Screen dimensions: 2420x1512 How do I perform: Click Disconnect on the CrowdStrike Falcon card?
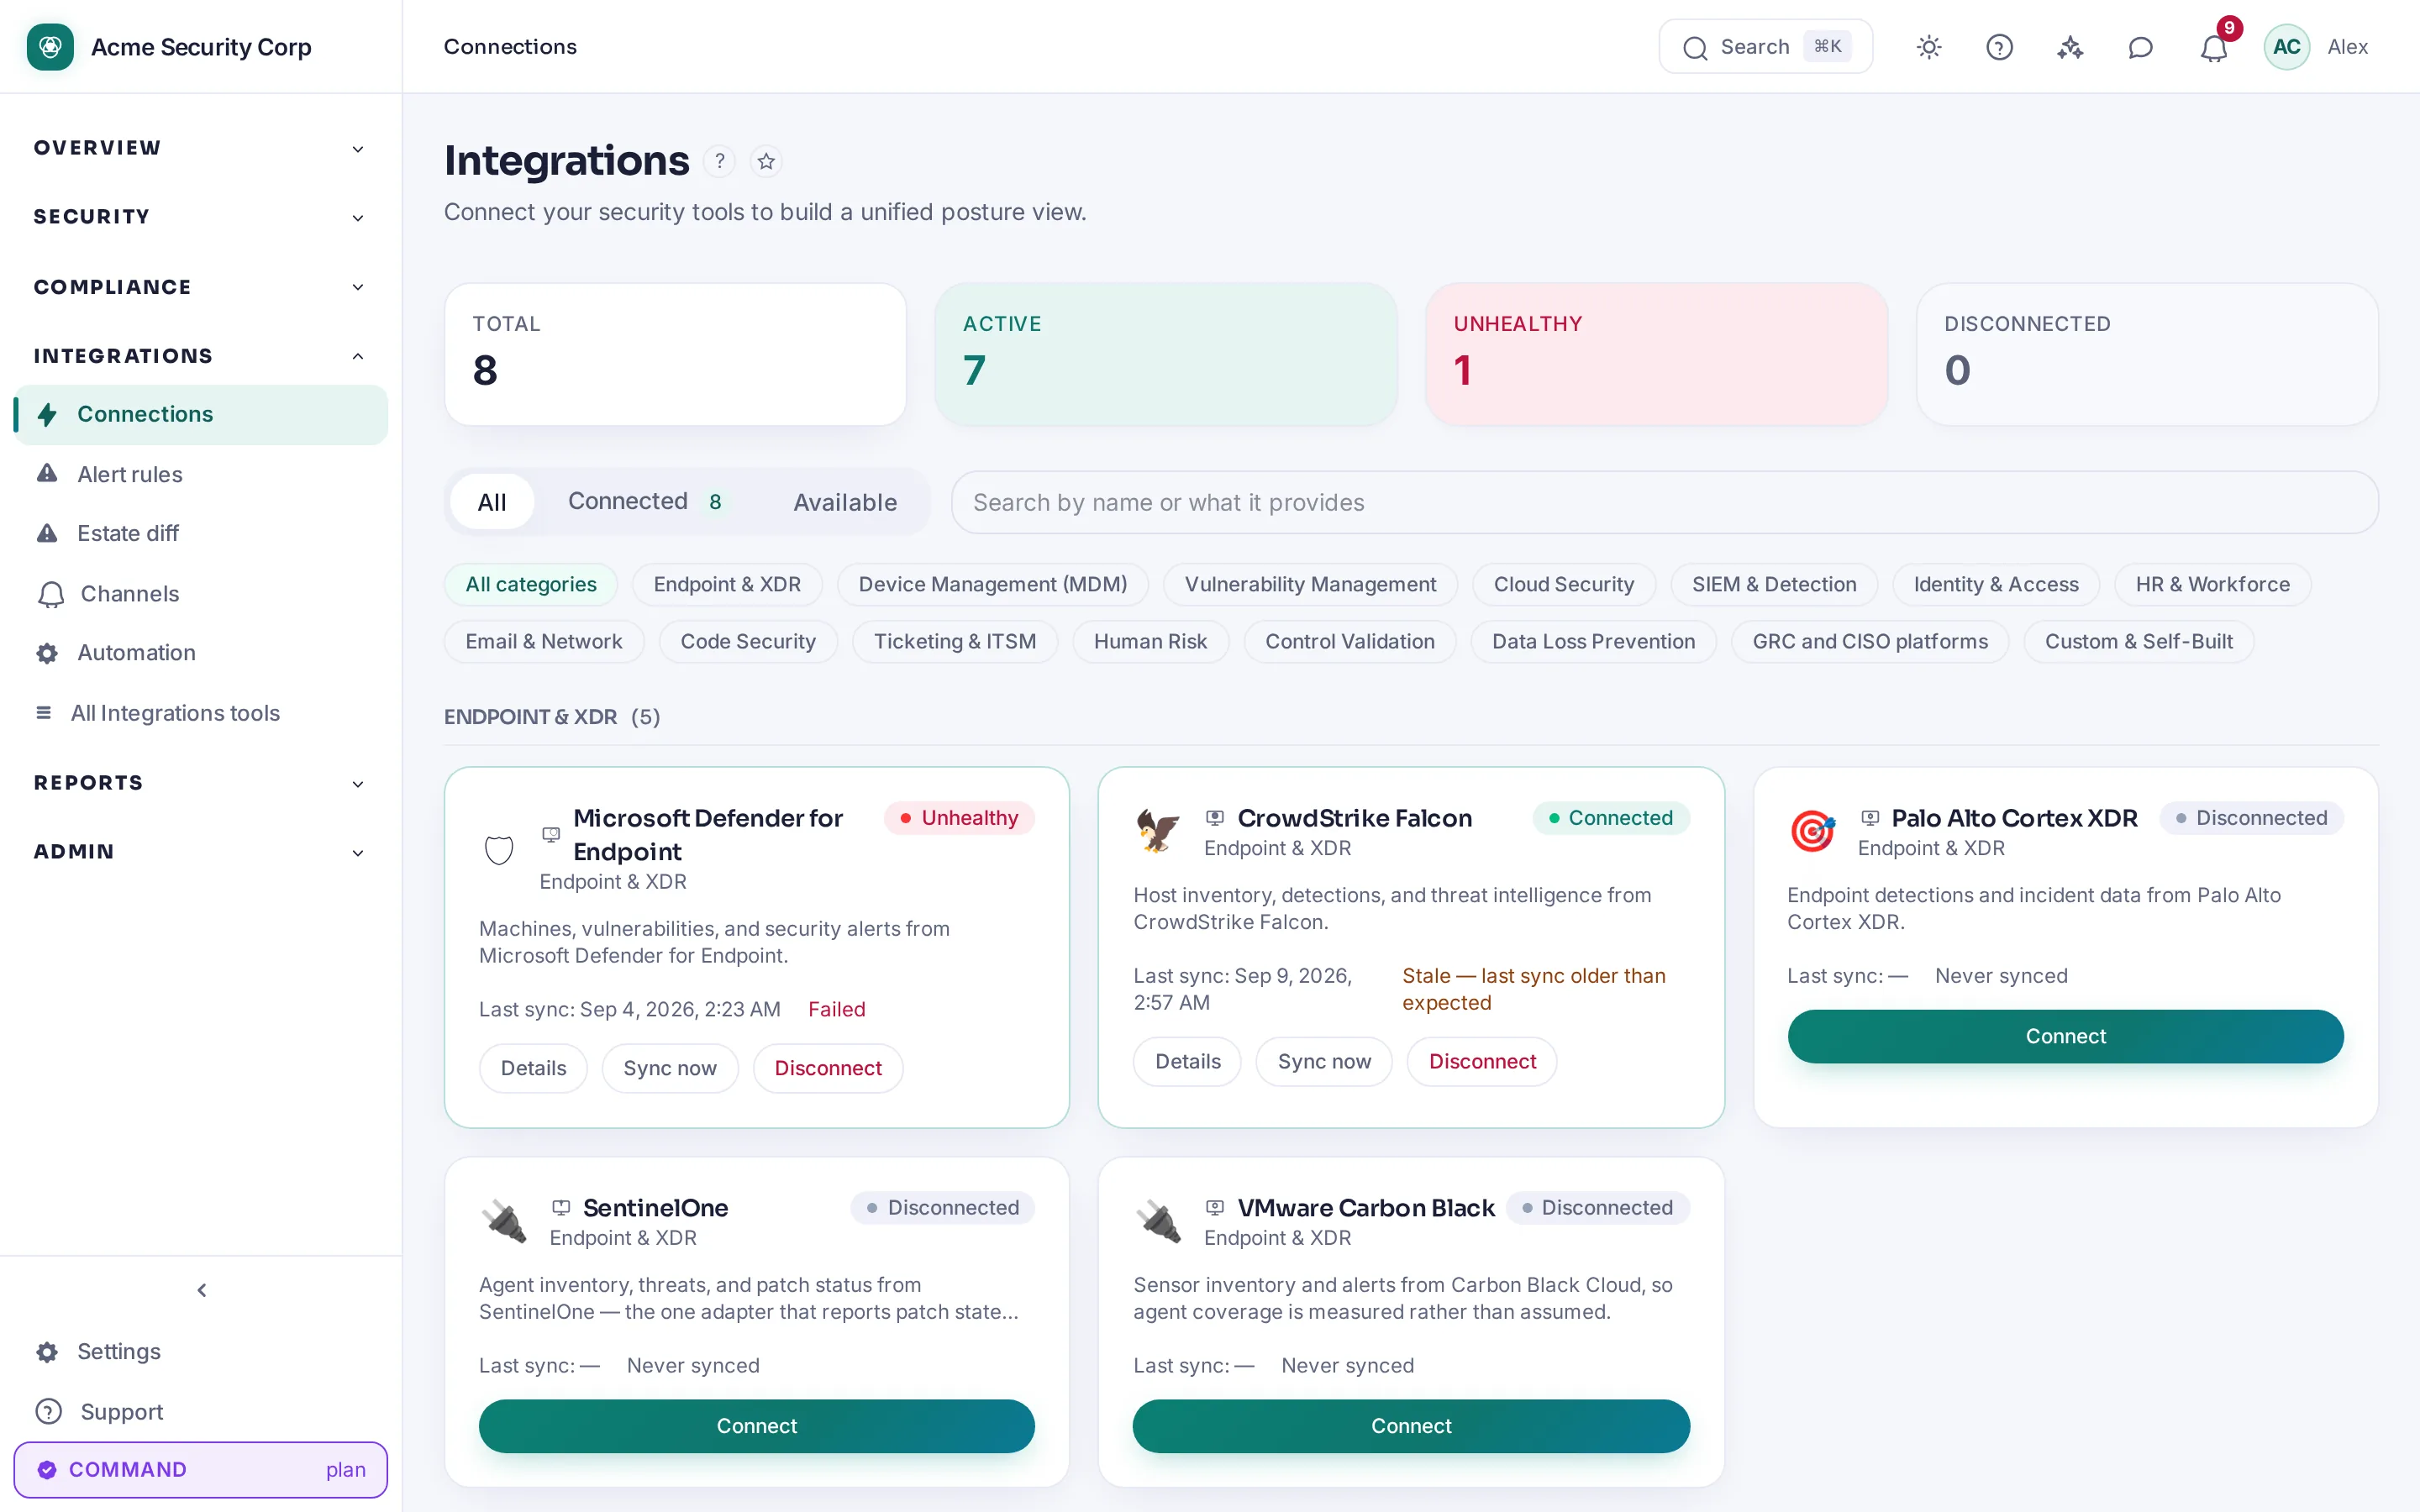(x=1482, y=1061)
